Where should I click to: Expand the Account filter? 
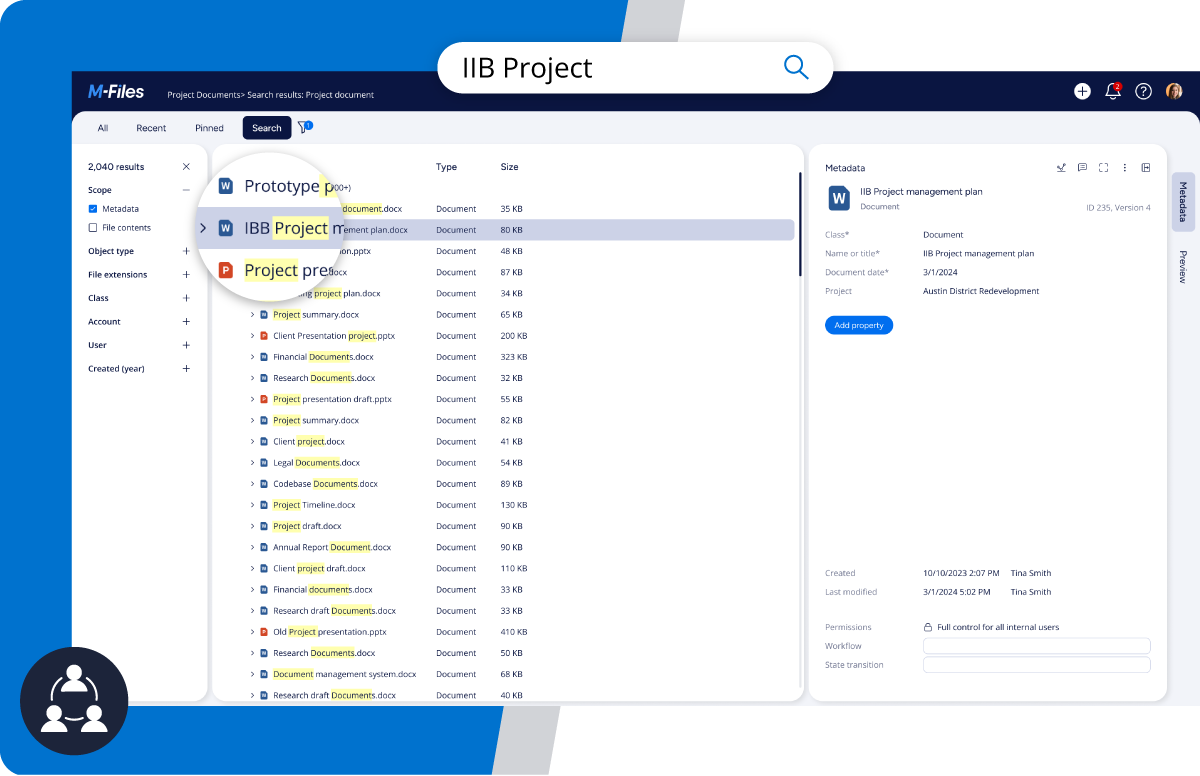[186, 321]
